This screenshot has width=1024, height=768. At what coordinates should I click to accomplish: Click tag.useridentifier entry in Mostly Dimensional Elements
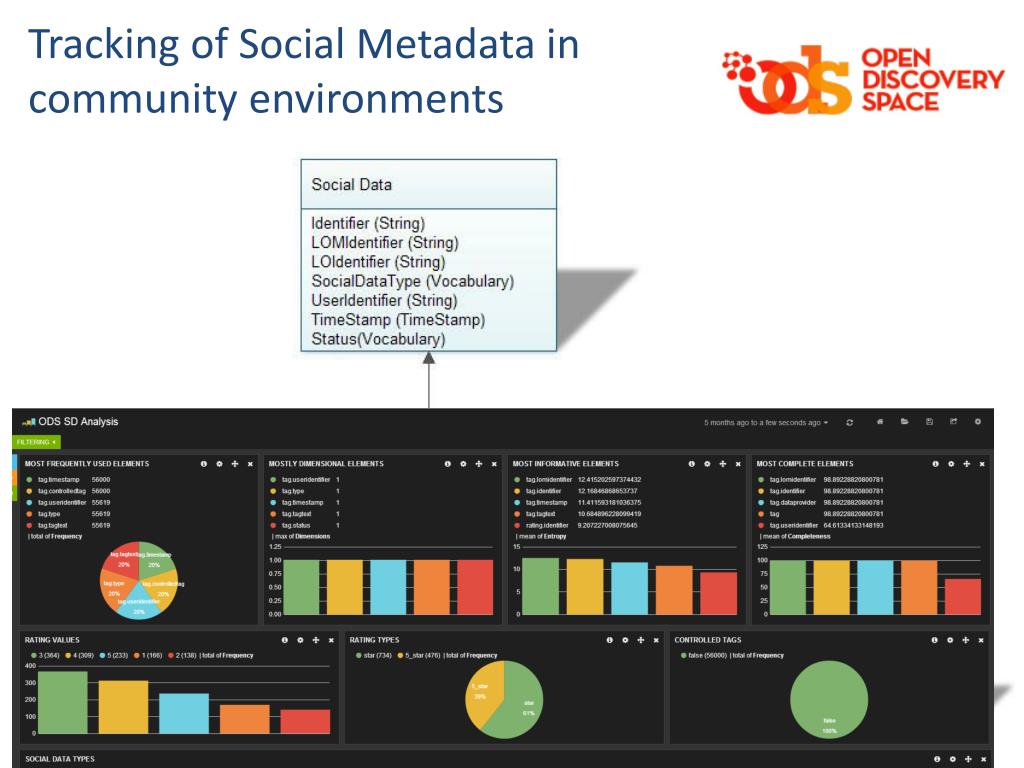tap(305, 480)
